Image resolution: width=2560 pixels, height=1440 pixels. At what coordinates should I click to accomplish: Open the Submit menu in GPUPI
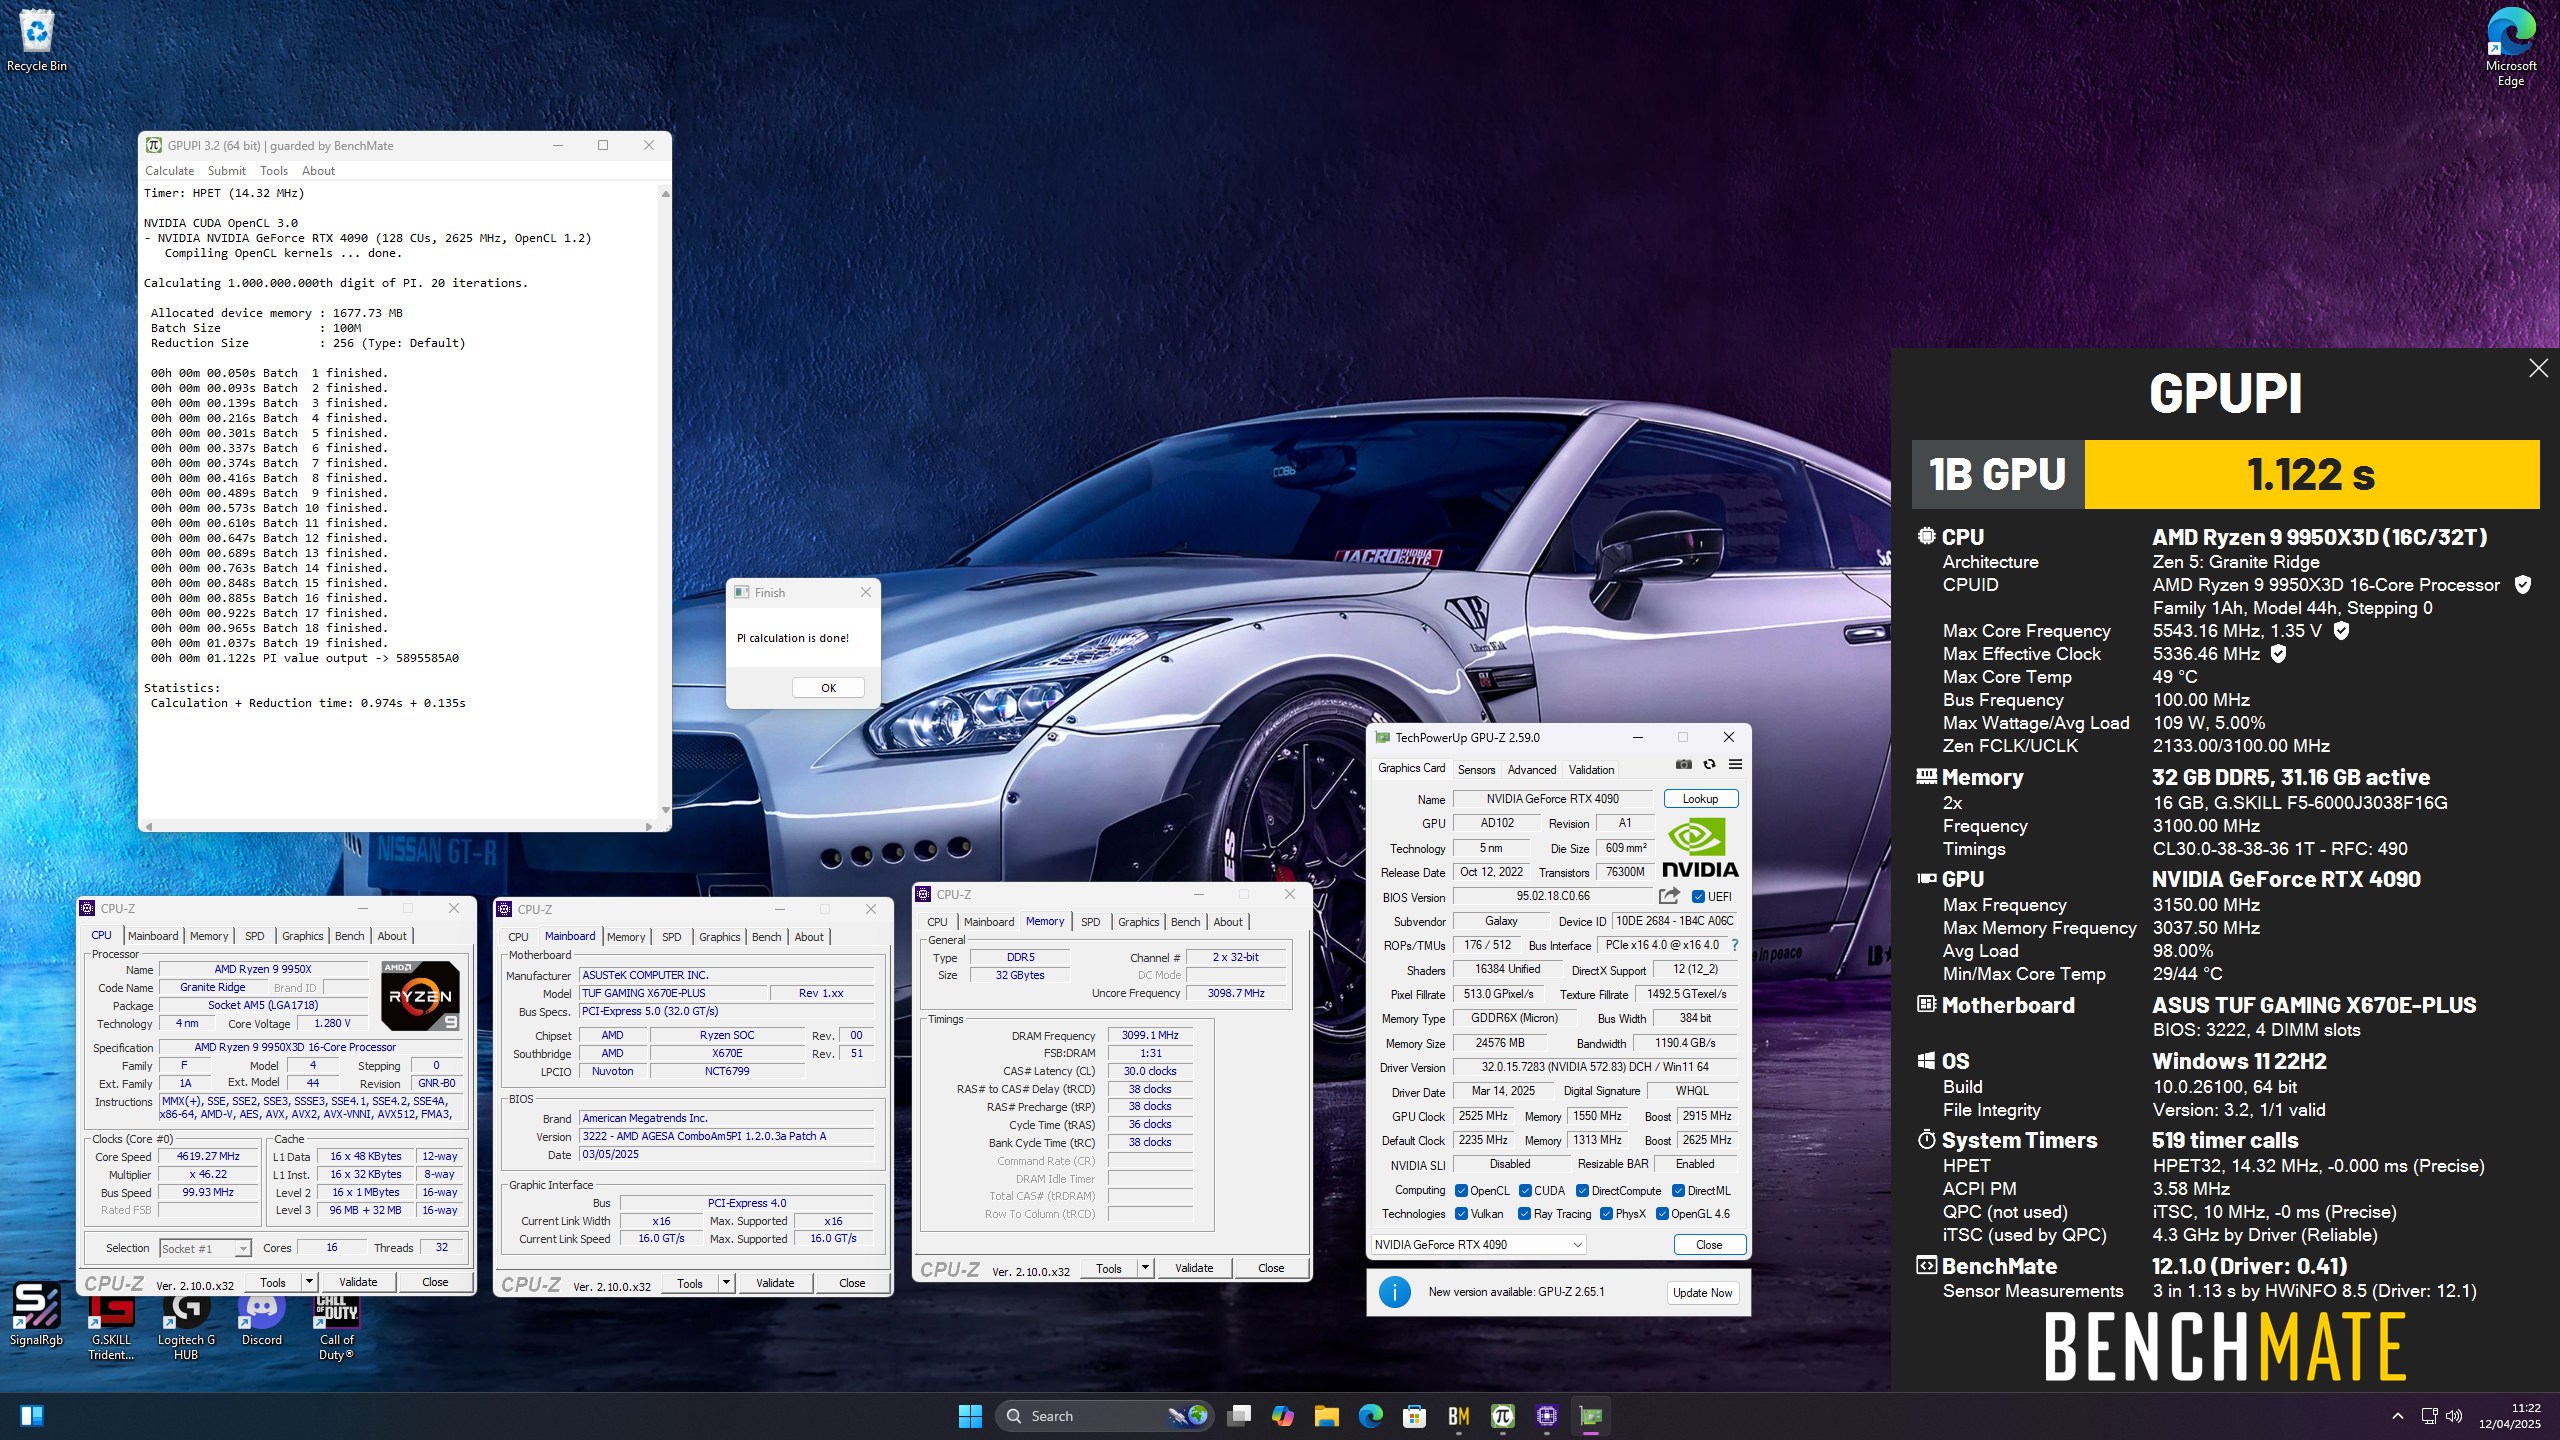(226, 171)
